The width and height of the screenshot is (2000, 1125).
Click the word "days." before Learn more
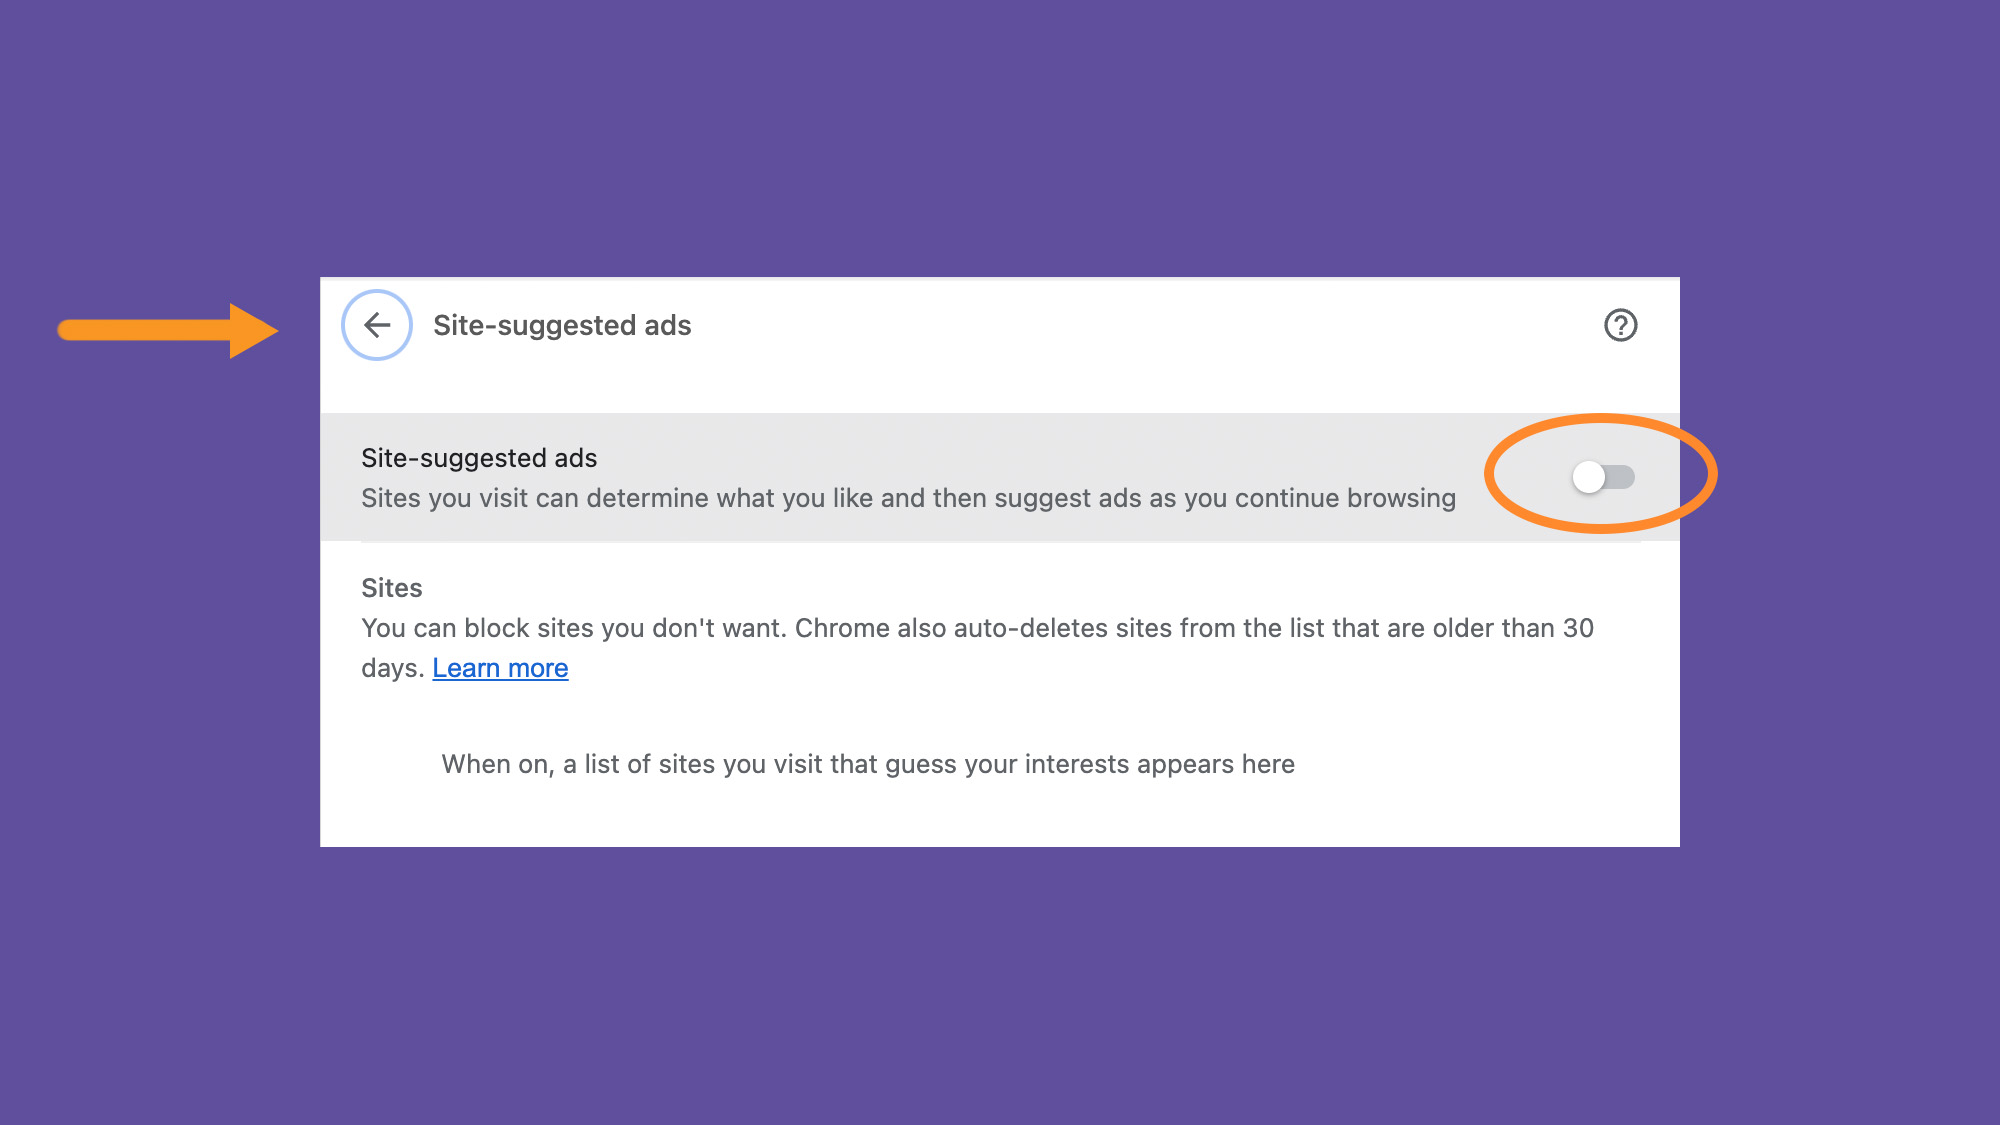tap(393, 668)
